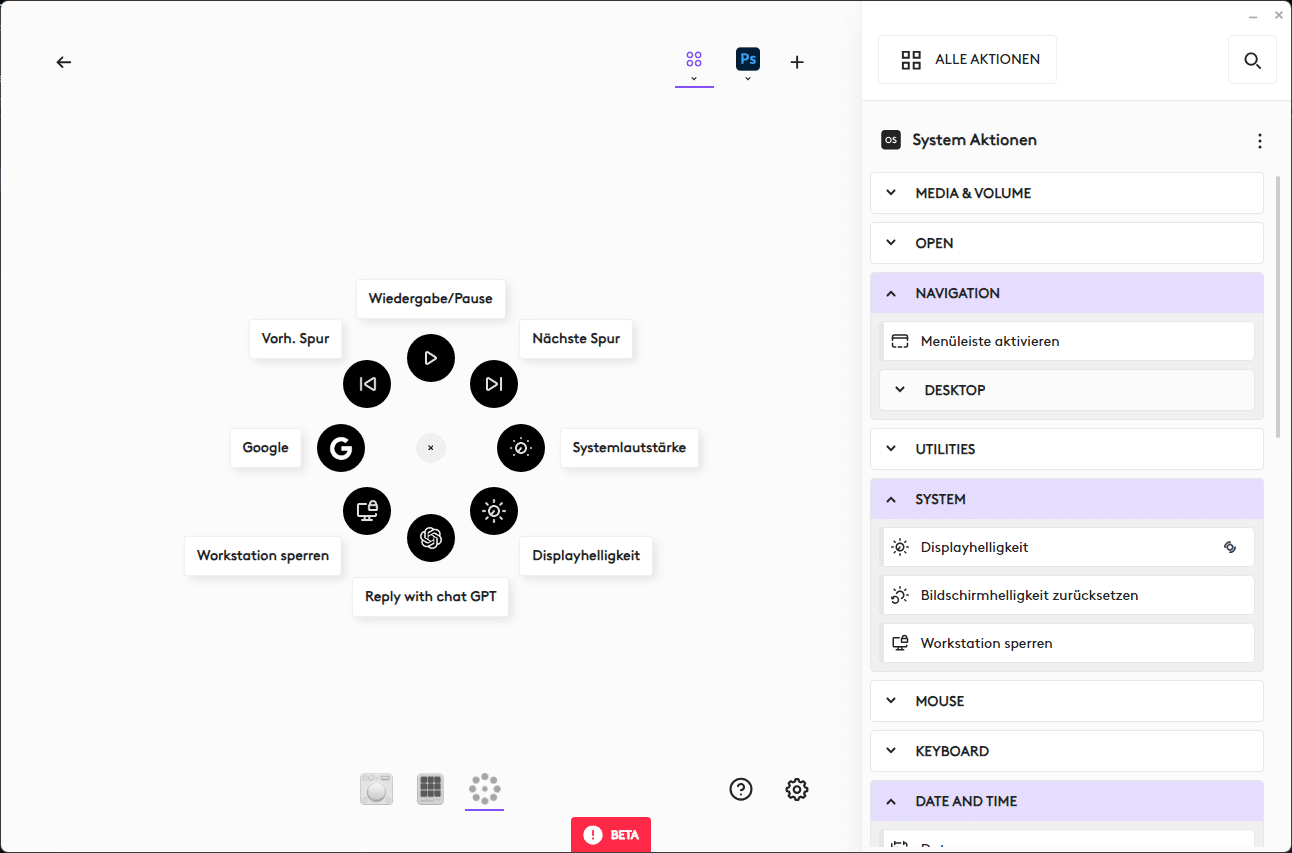This screenshot has height=853, width=1292.
Task: Open the help question mark icon
Action: coord(741,789)
